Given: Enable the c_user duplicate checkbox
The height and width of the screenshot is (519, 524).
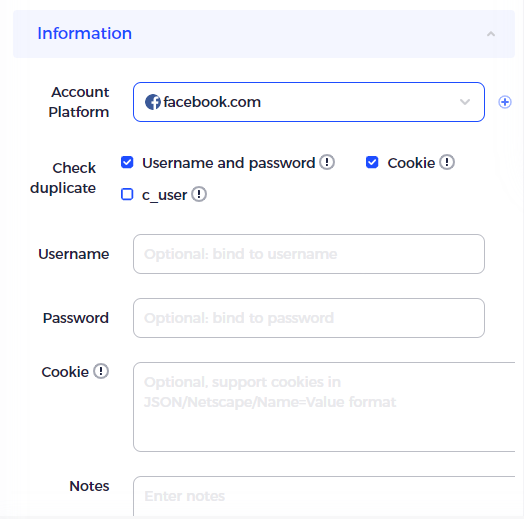Looking at the screenshot, I should tap(127, 194).
